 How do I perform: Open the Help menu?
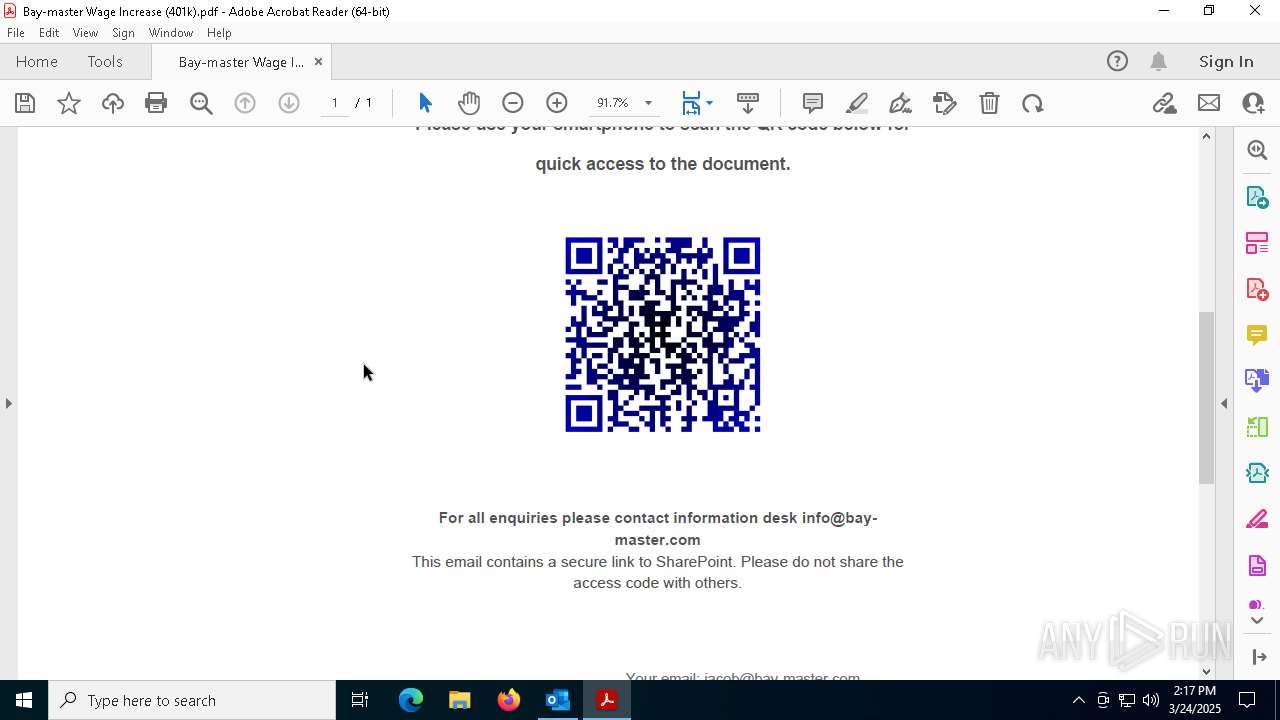pos(219,32)
